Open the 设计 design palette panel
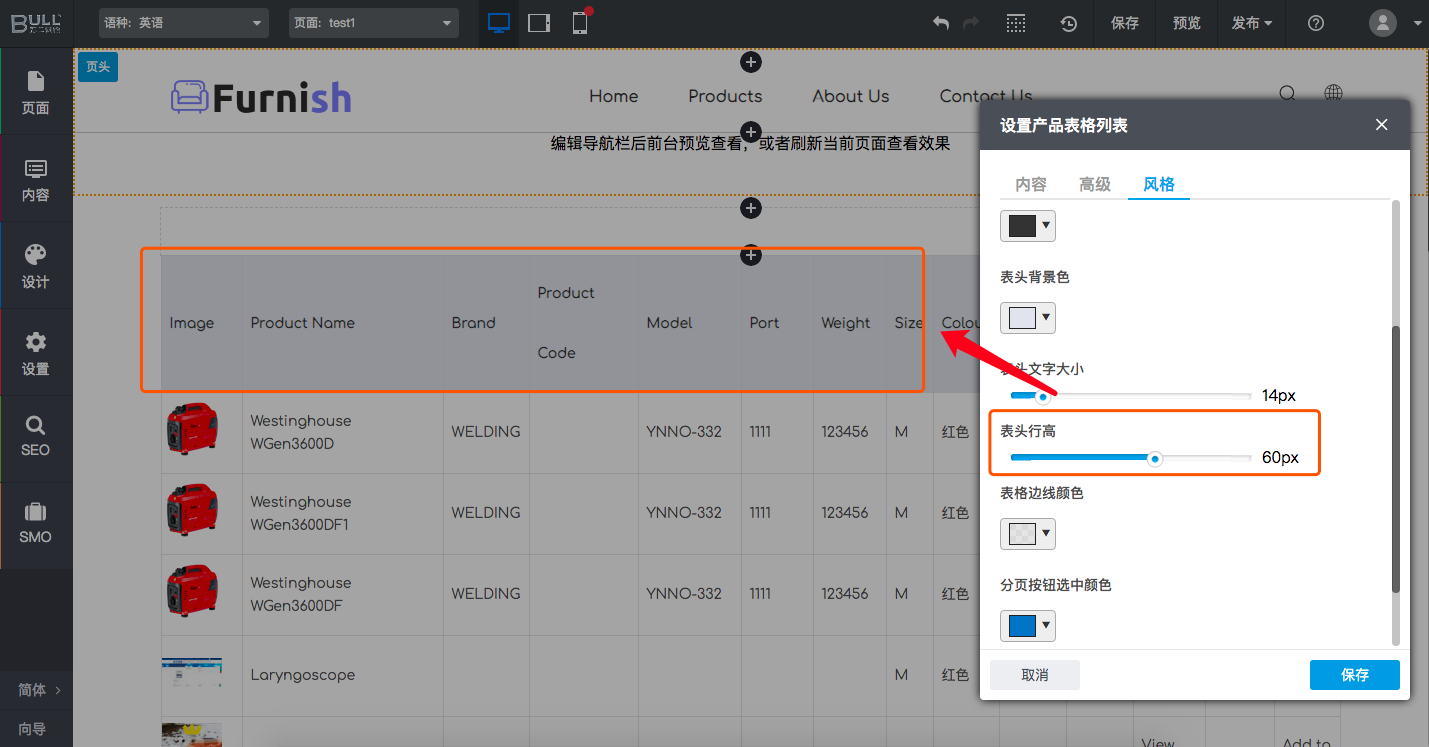Viewport: 1429px width, 747px height. pyautogui.click(x=36, y=265)
